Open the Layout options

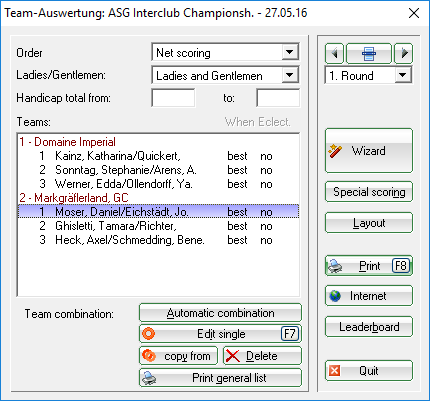(x=369, y=223)
